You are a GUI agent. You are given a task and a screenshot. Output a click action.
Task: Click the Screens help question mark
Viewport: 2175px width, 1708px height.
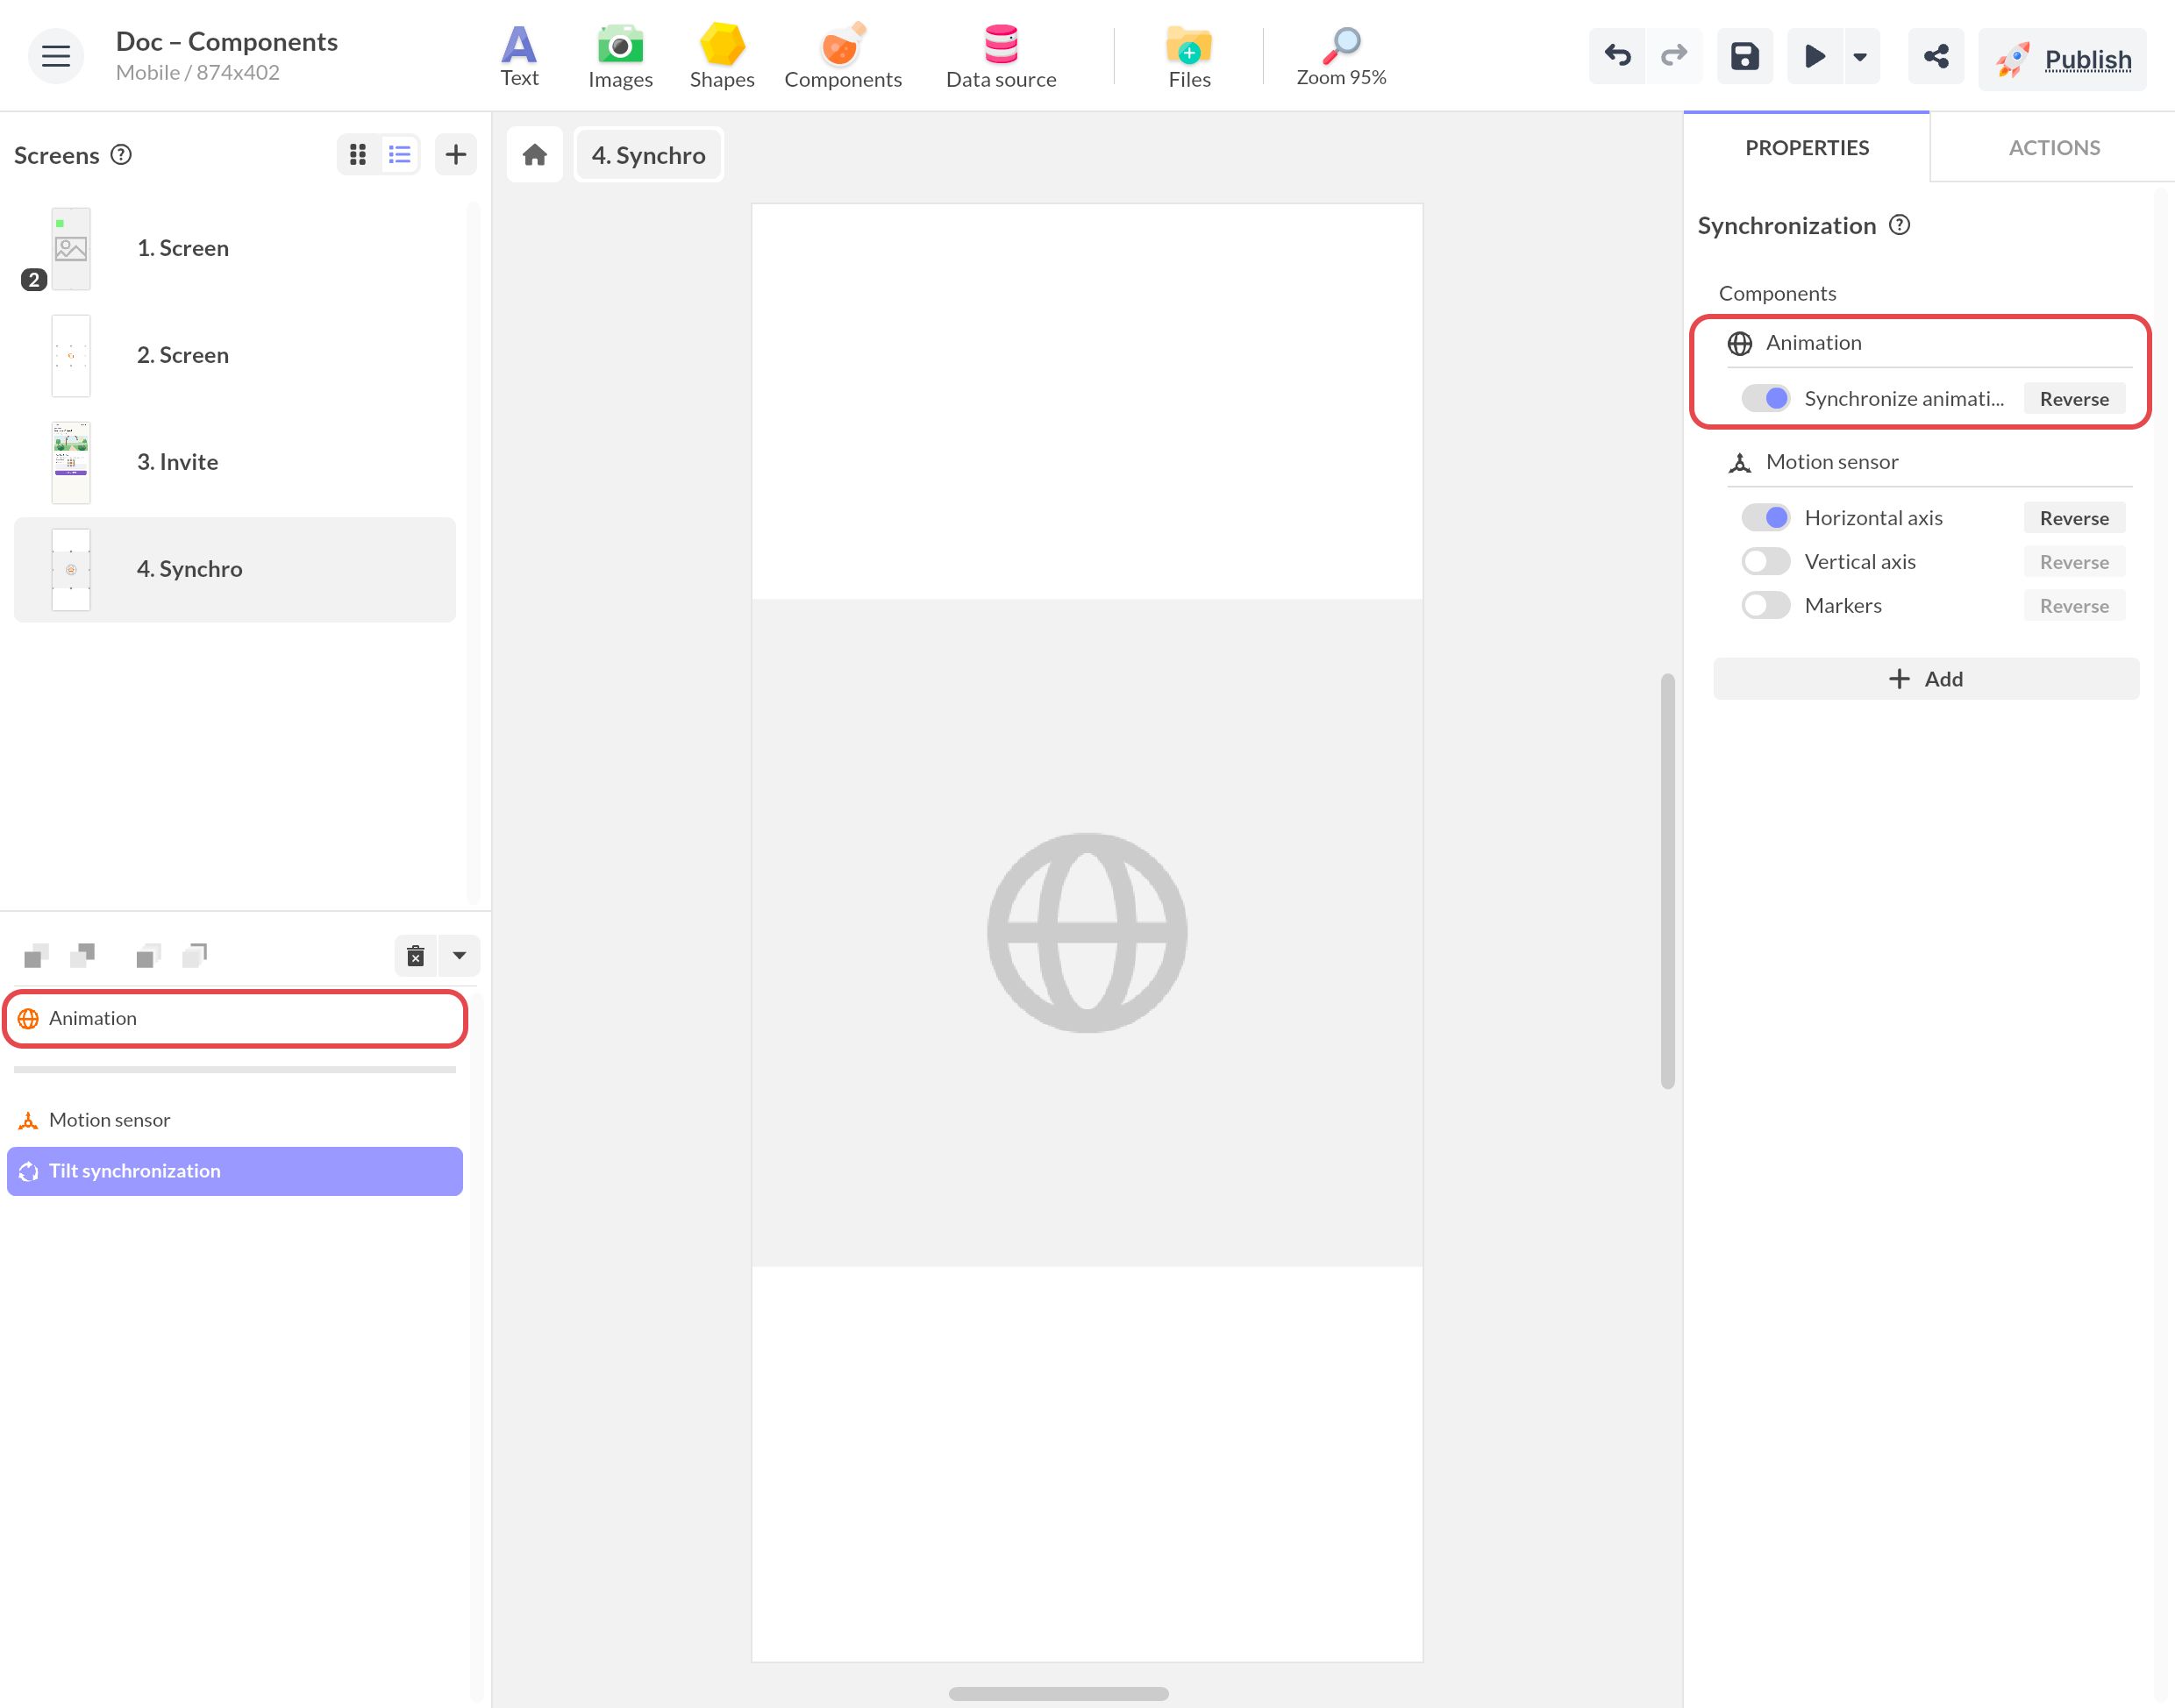pos(121,154)
